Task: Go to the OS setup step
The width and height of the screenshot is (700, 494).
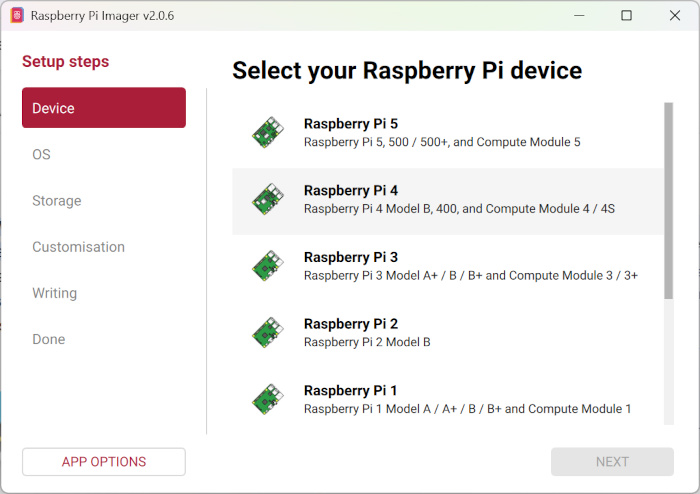Action: (41, 155)
